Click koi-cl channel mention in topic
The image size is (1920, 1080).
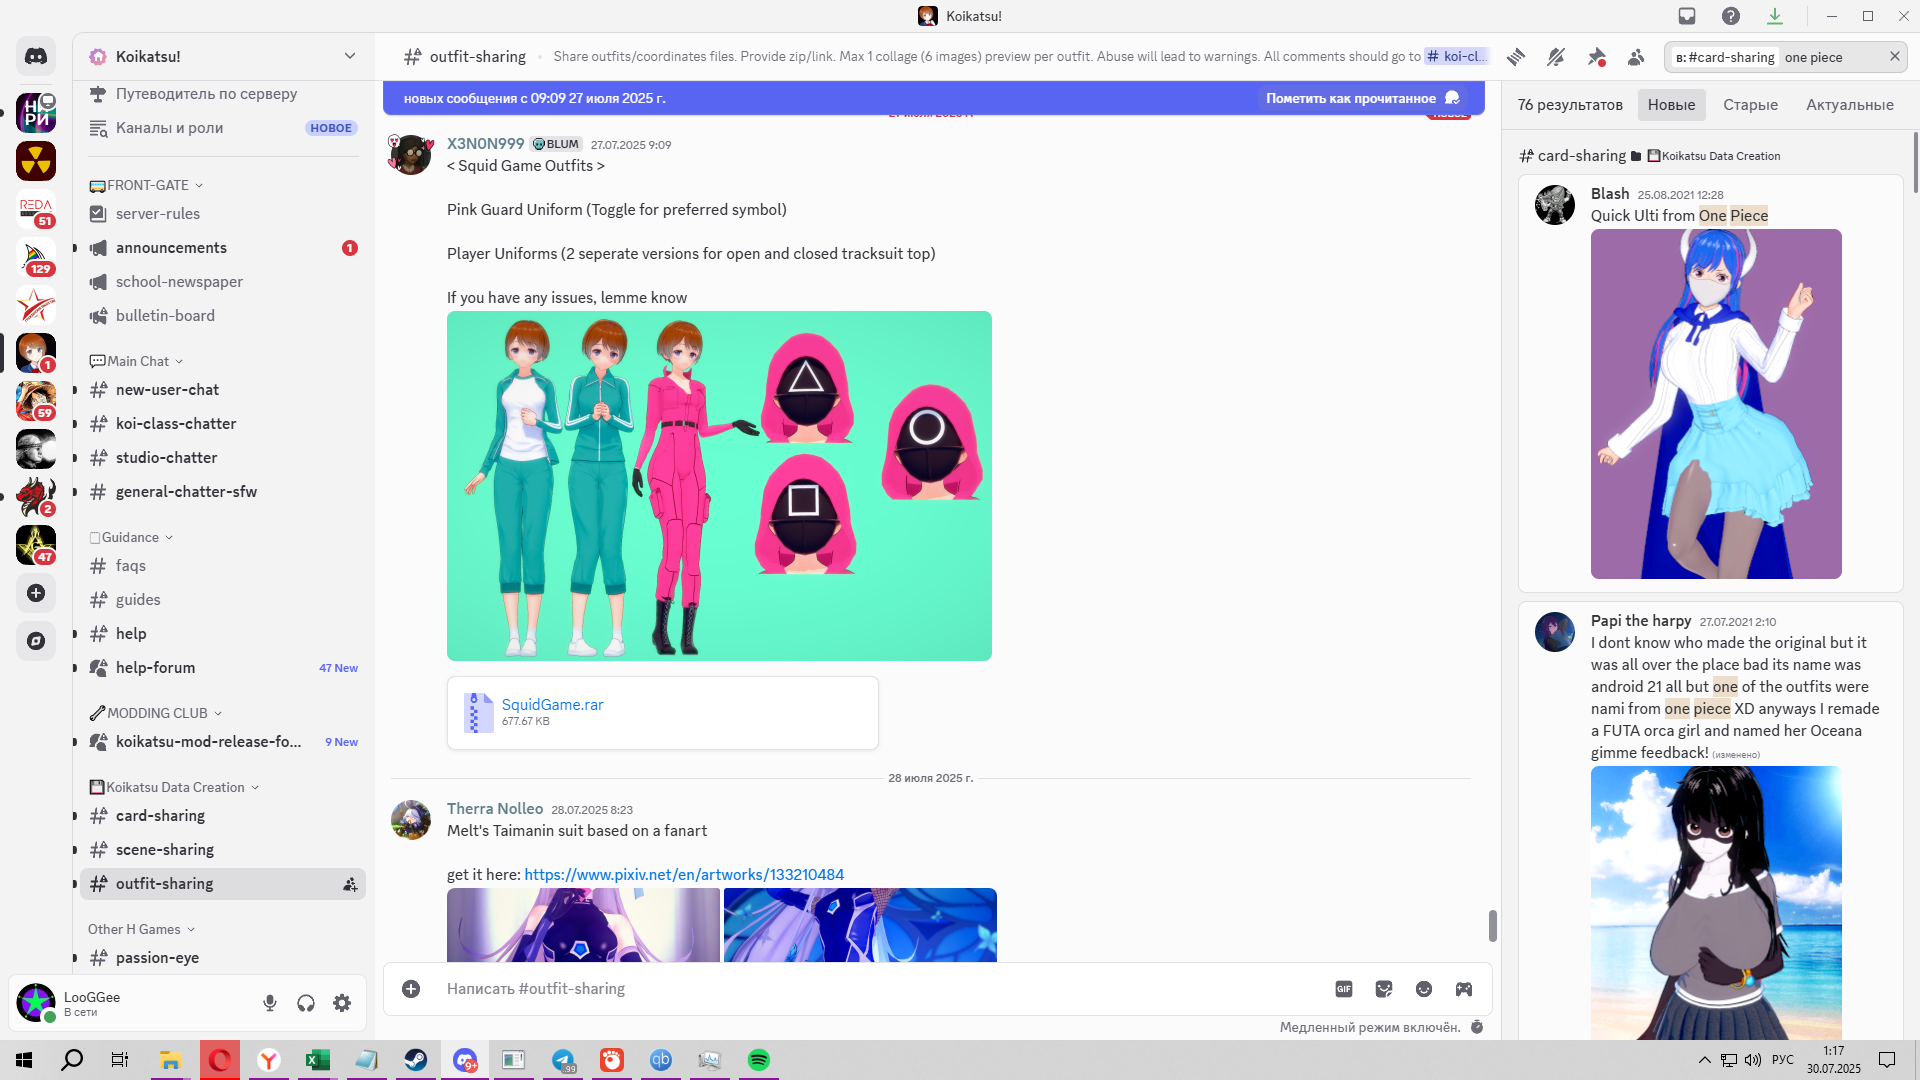pyautogui.click(x=1456, y=57)
